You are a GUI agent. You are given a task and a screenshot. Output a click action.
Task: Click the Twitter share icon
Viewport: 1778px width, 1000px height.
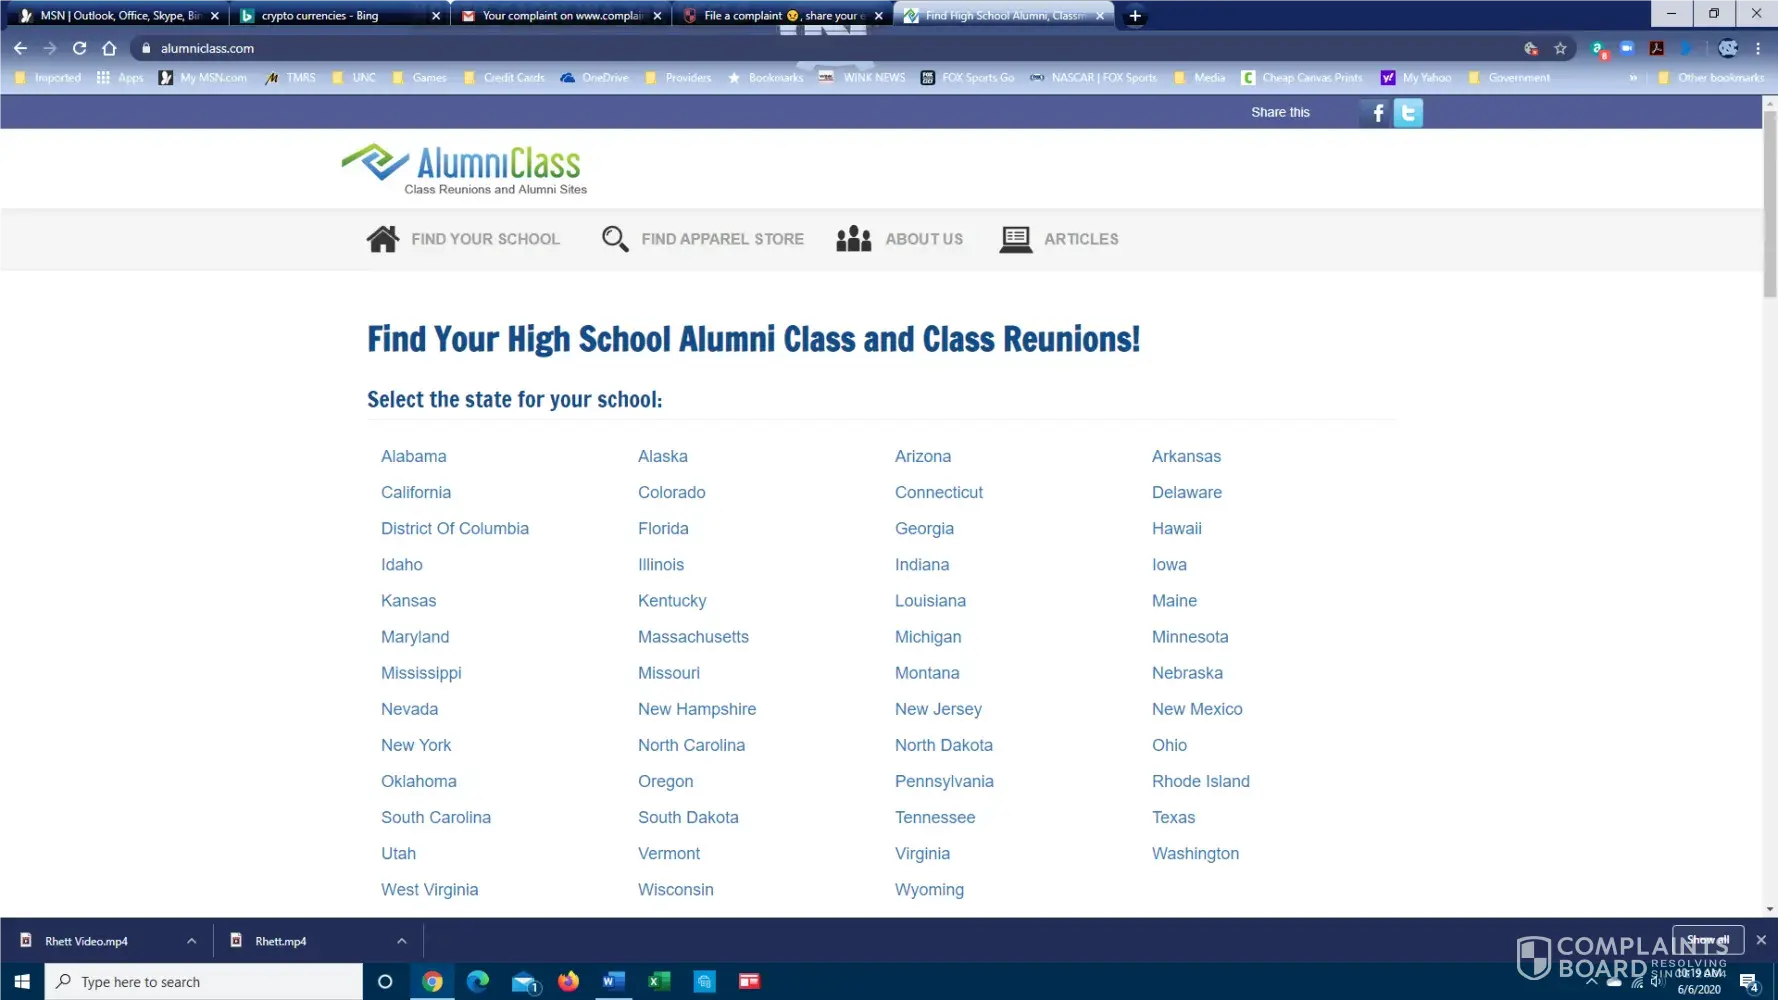(x=1408, y=113)
